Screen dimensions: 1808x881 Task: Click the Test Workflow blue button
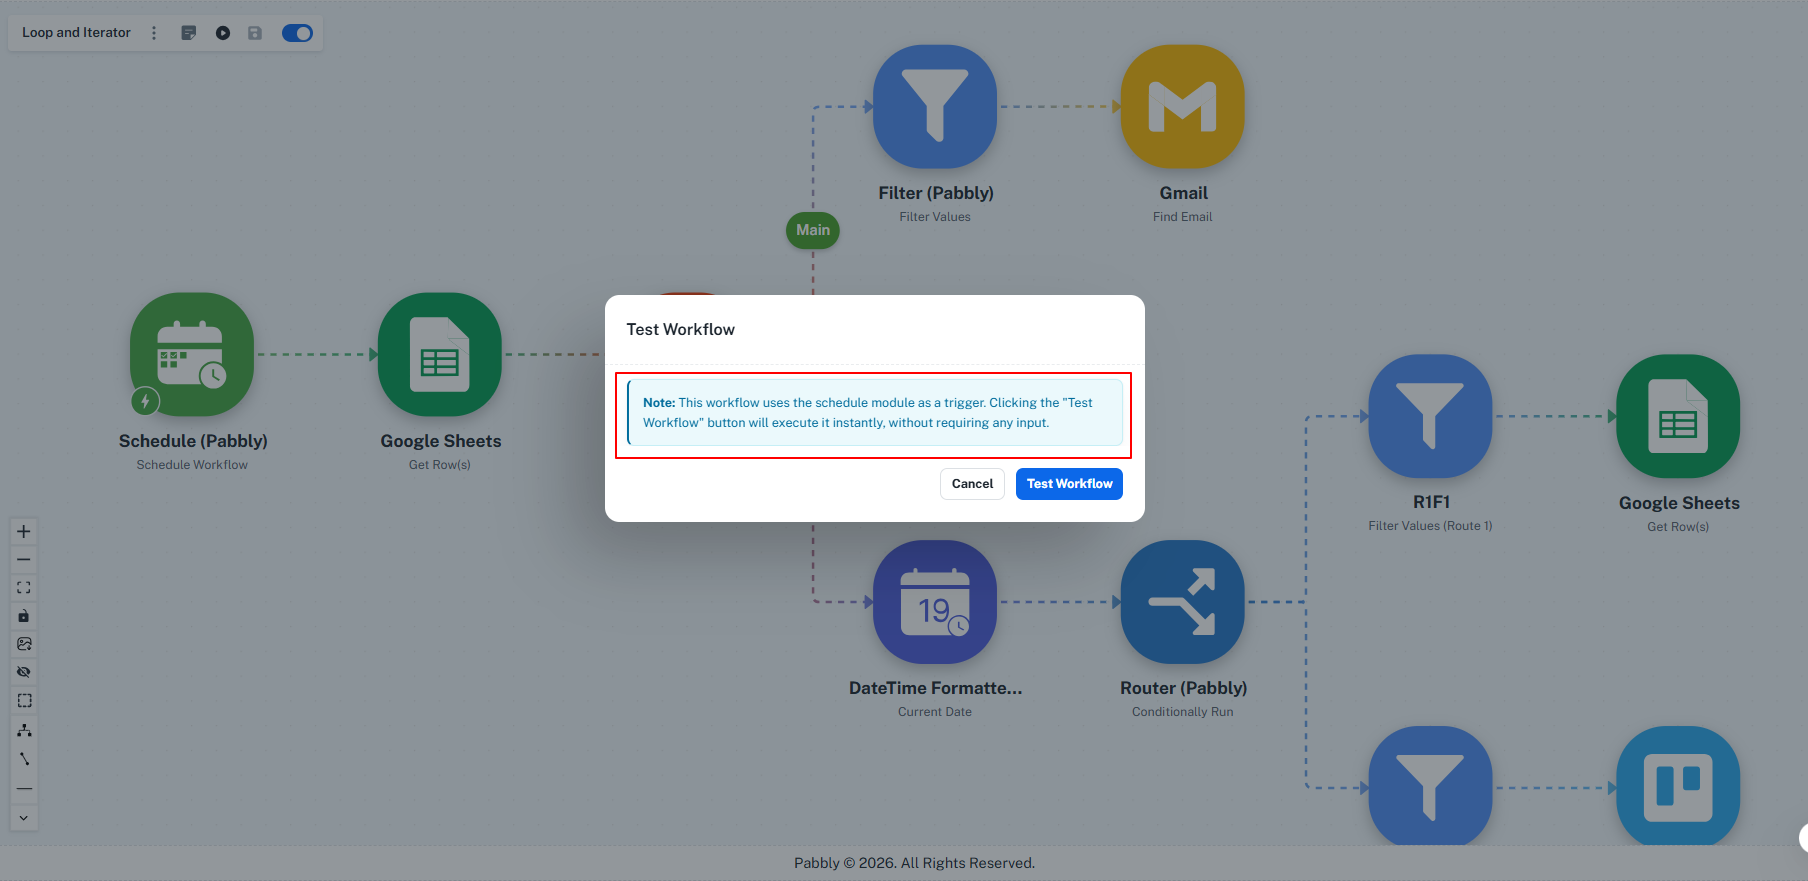pos(1069,484)
